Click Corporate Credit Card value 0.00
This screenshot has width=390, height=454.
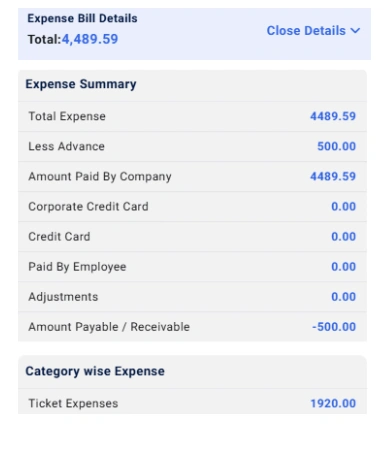pos(343,207)
